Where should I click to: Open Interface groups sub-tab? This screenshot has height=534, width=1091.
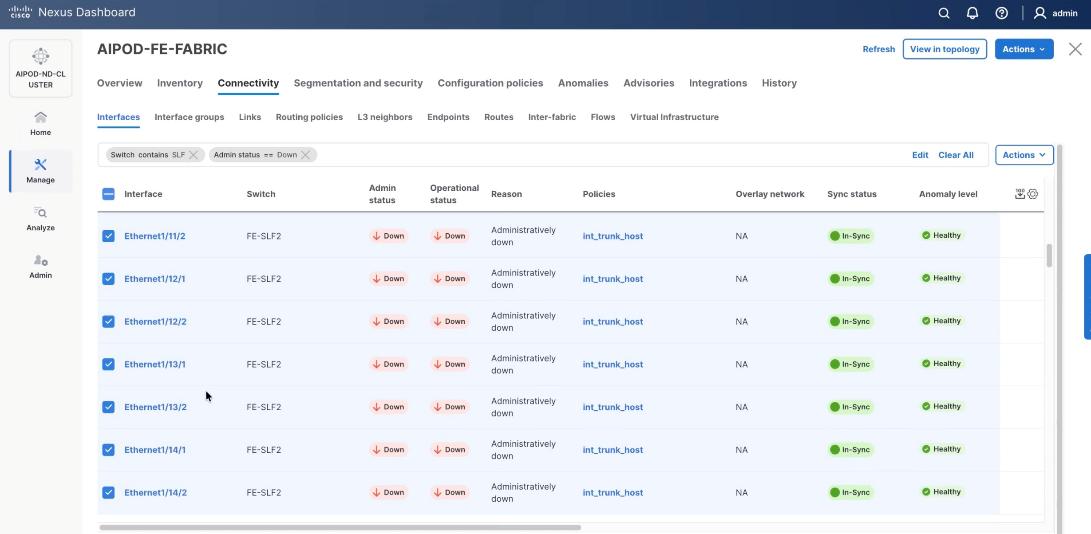189,117
